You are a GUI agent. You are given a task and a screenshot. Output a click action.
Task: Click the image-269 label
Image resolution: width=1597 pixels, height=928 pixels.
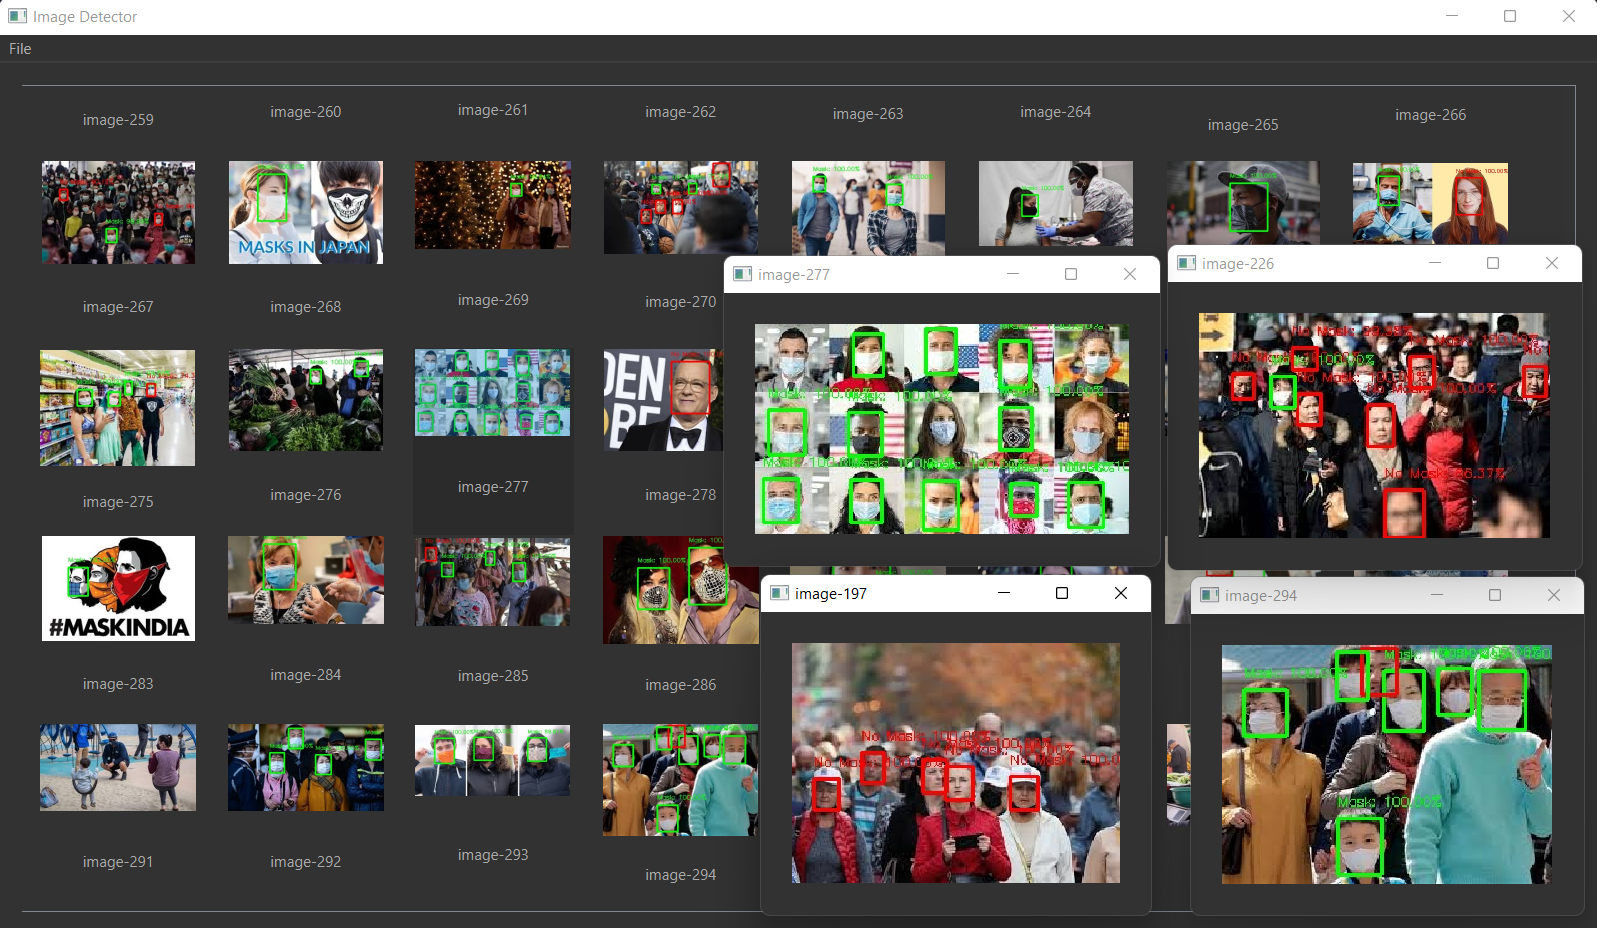coord(493,300)
